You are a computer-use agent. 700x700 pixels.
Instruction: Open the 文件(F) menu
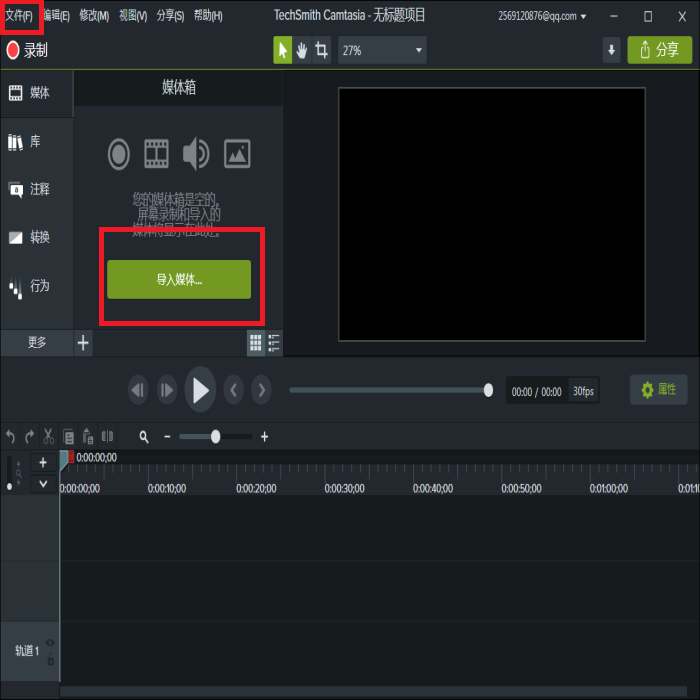click(19, 17)
